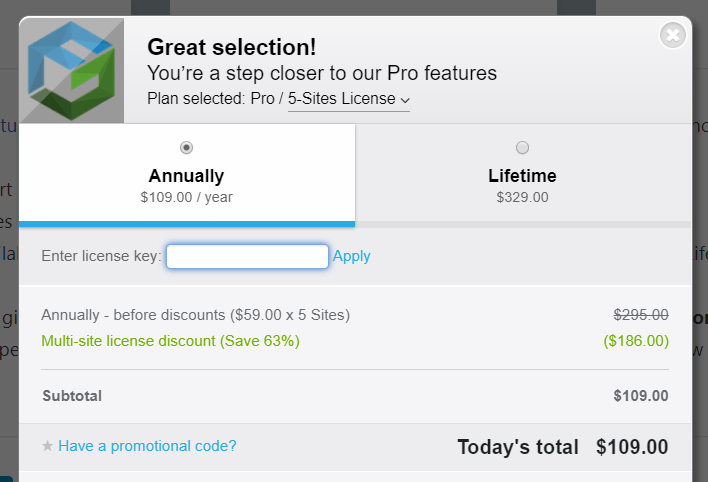This screenshot has width=708, height=482.
Task: Click the $109.00 / year price text
Action: [x=186, y=197]
